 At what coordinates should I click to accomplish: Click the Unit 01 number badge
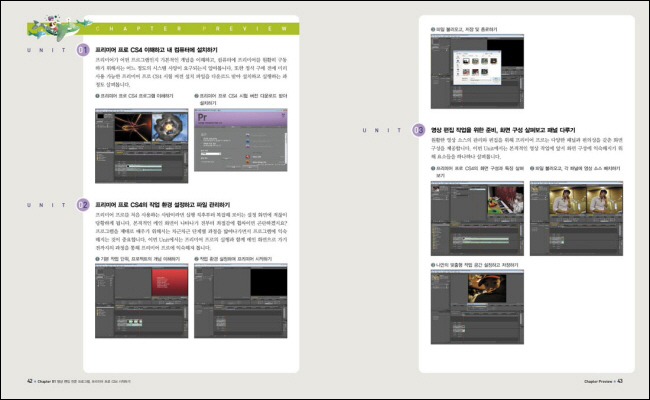click(x=83, y=48)
